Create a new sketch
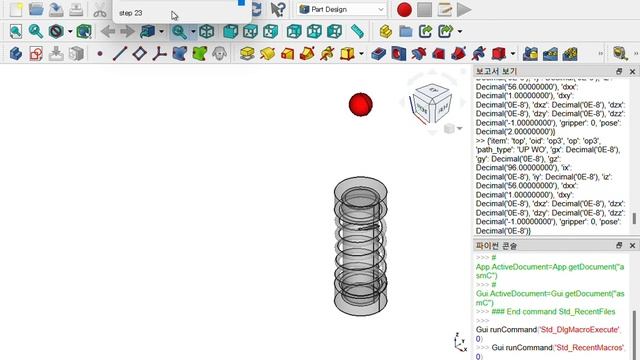This screenshot has width=640, height=360. (x=36, y=53)
